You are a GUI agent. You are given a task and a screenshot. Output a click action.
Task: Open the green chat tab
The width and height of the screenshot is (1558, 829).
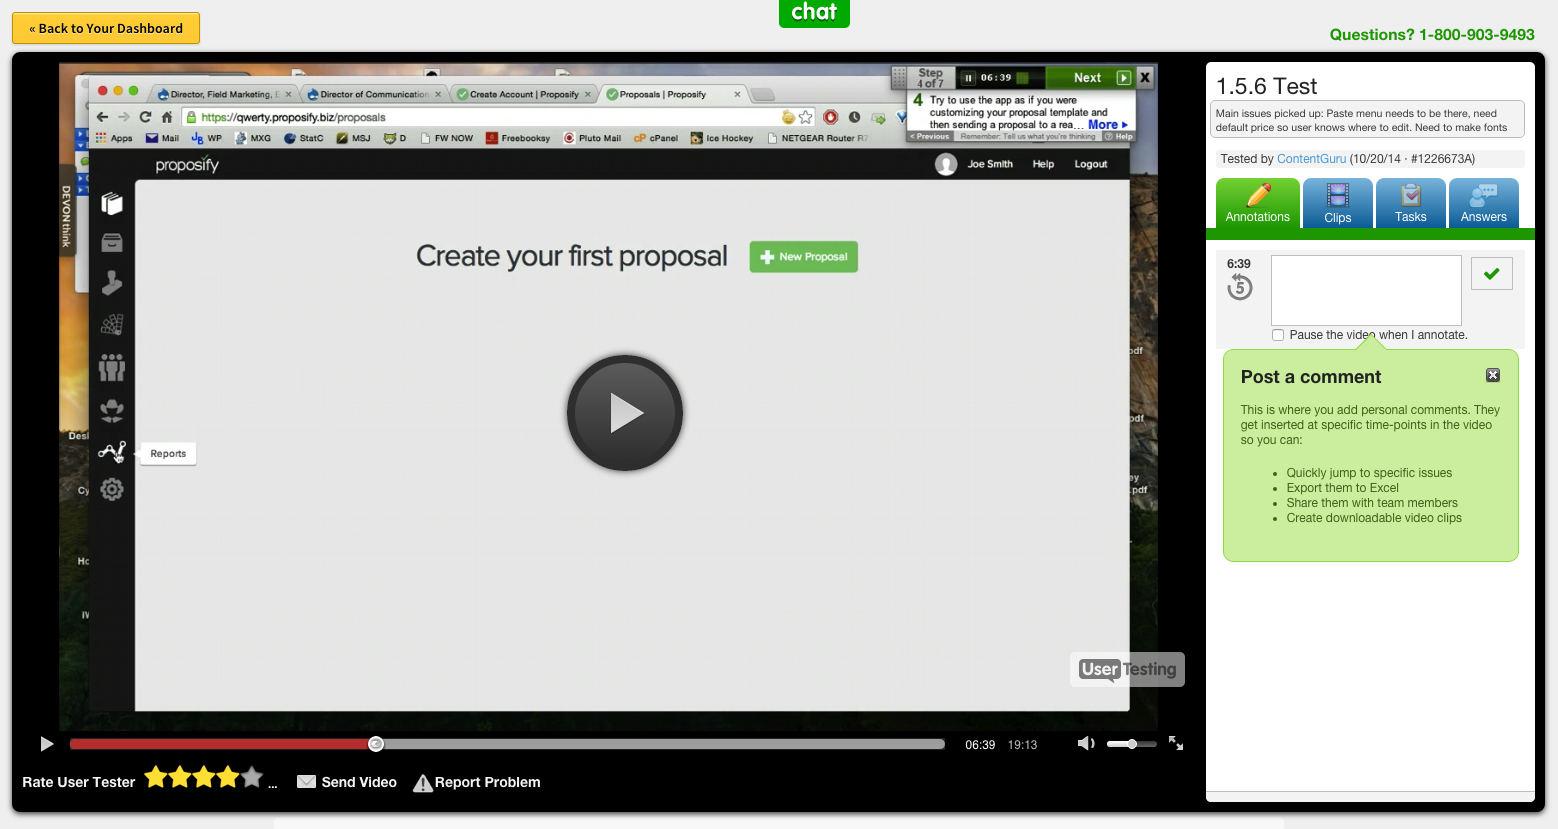point(814,13)
